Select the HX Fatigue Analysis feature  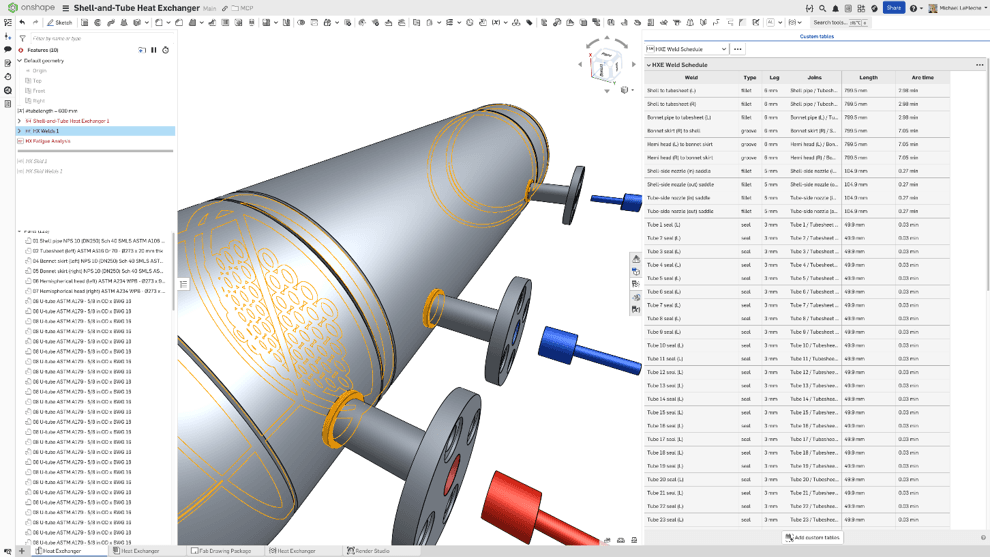pyautogui.click(x=47, y=141)
